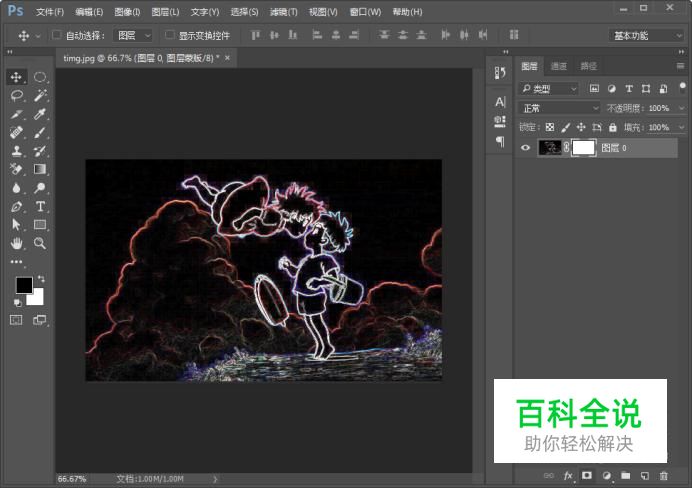Toggle type layer filter
The width and height of the screenshot is (692, 488).
tap(629, 89)
